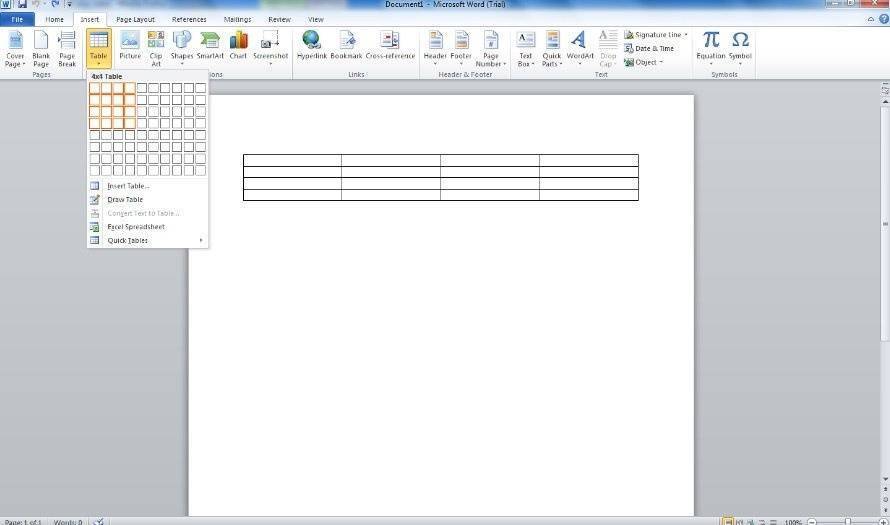
Task: Insert a Hyperlink
Action: (x=312, y=45)
